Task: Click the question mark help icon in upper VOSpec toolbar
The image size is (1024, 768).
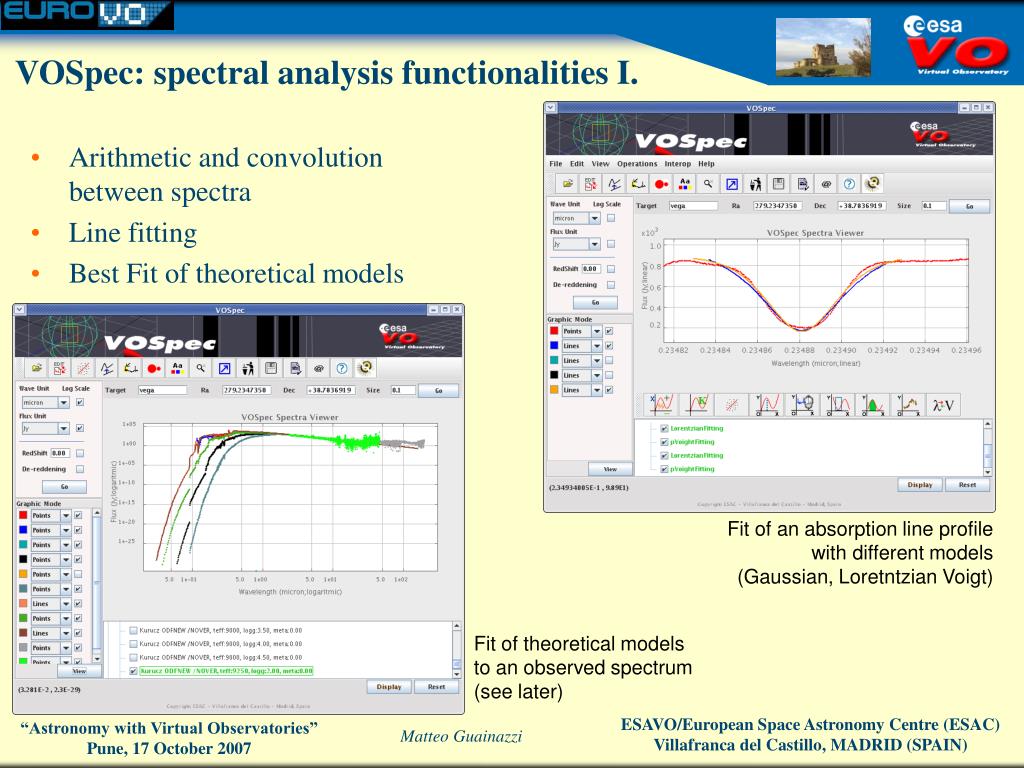Action: click(x=849, y=184)
